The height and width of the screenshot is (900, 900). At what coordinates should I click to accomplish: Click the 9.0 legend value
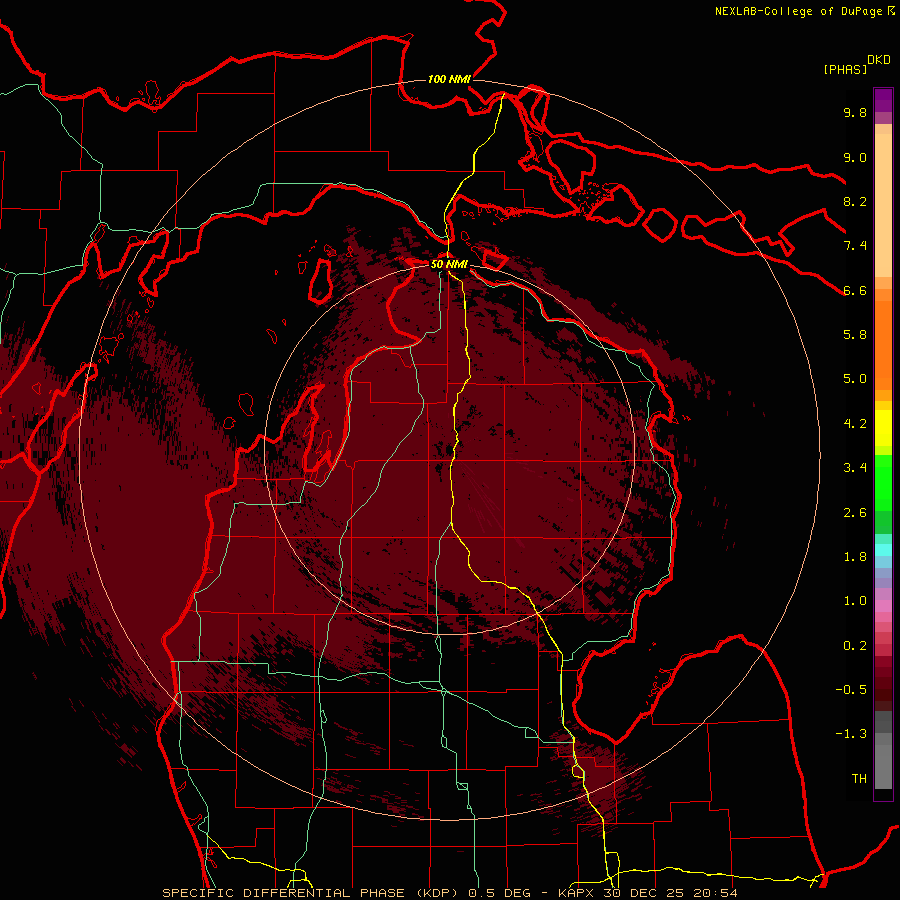(855, 157)
